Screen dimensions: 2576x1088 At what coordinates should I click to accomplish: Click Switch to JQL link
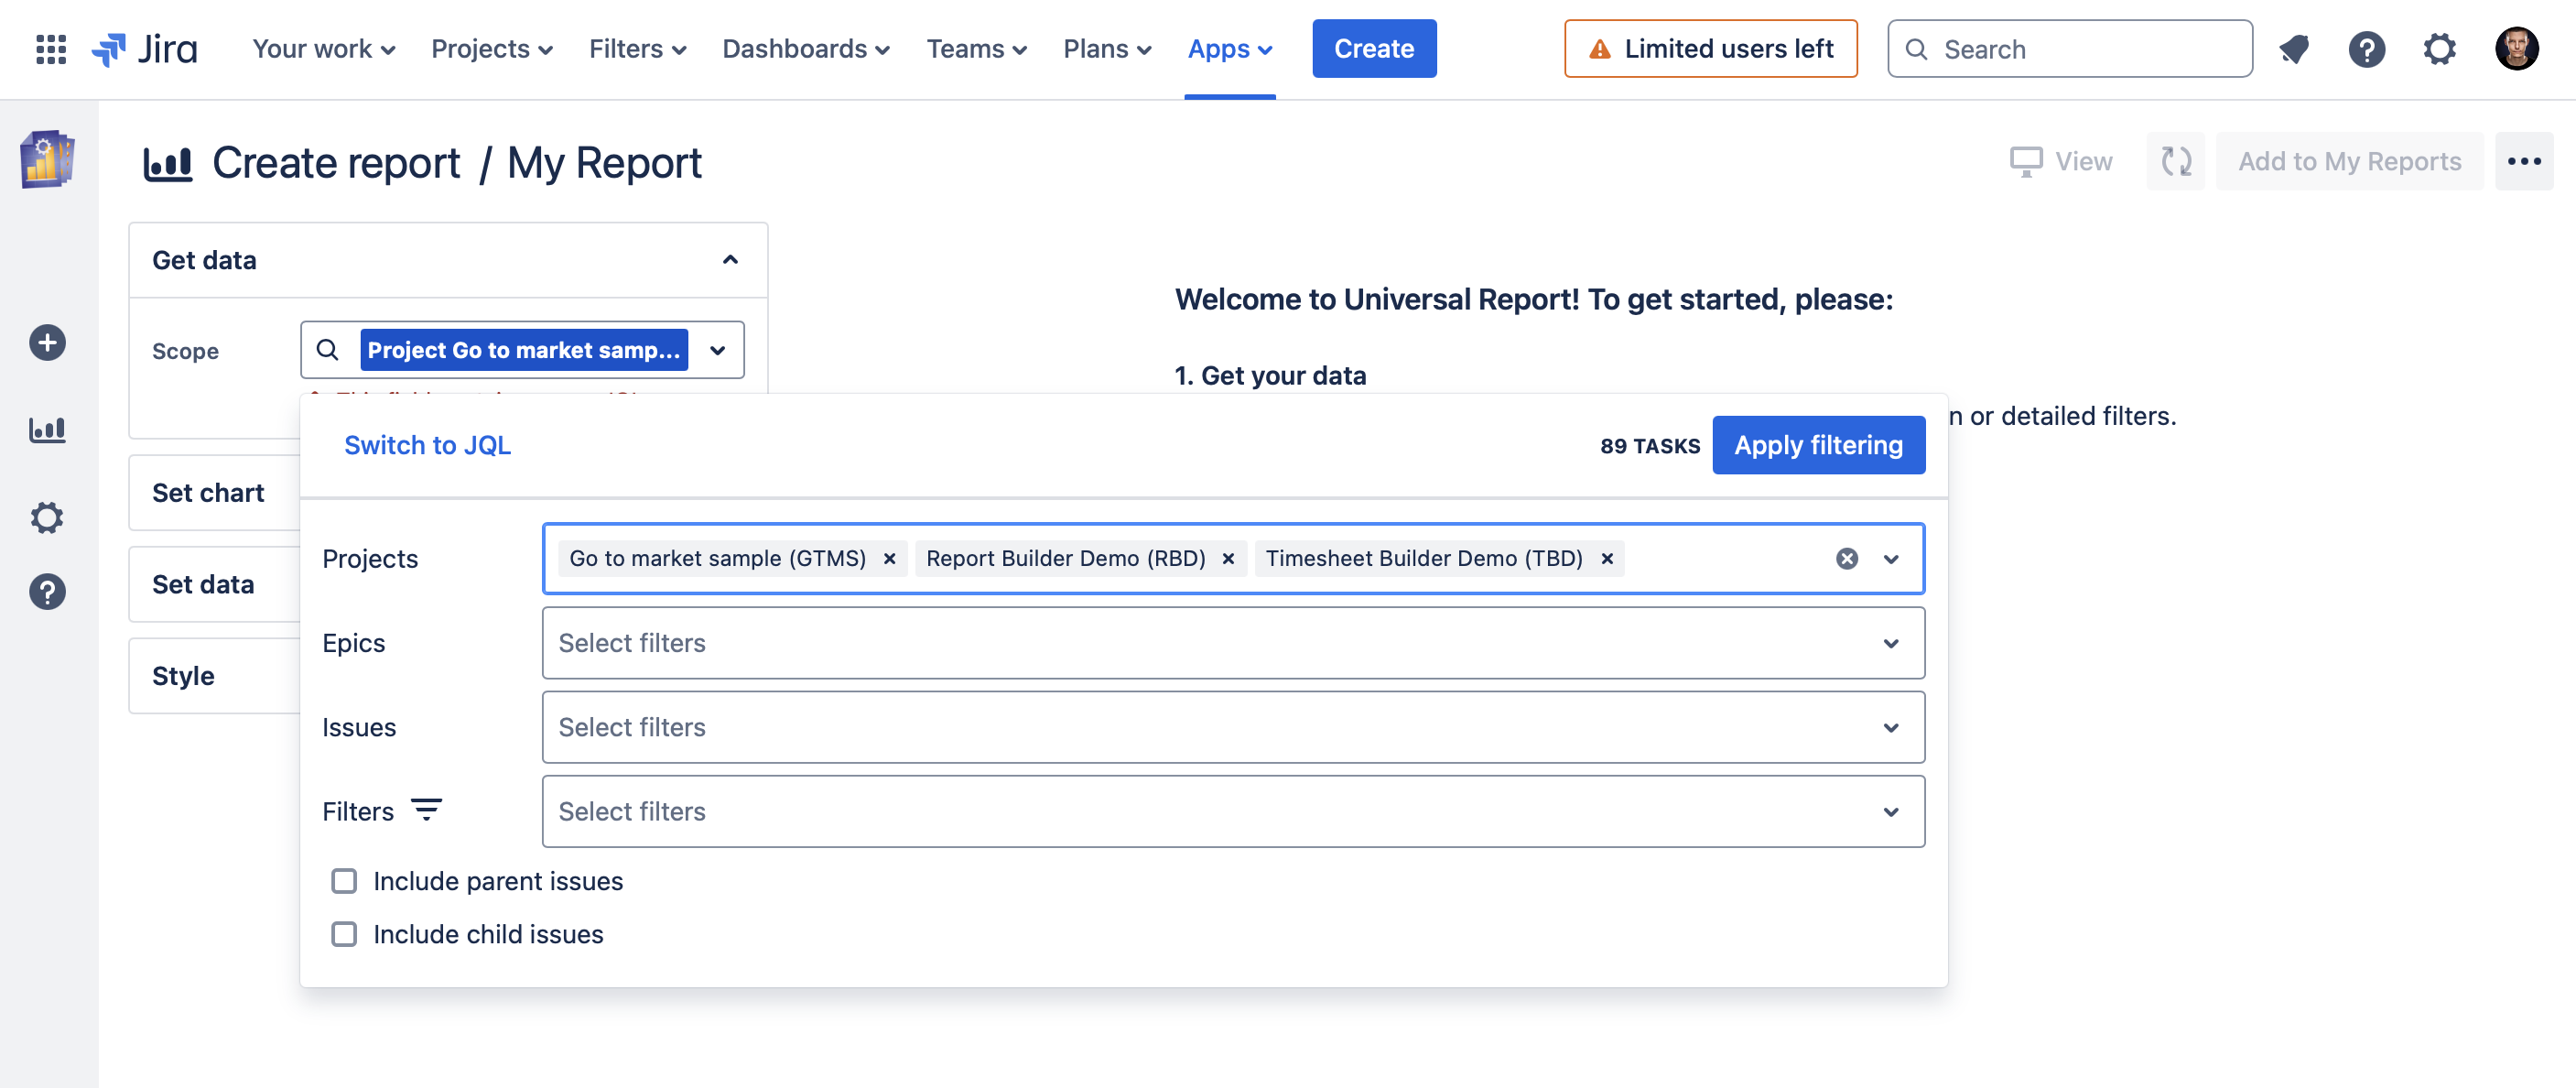pyautogui.click(x=427, y=445)
